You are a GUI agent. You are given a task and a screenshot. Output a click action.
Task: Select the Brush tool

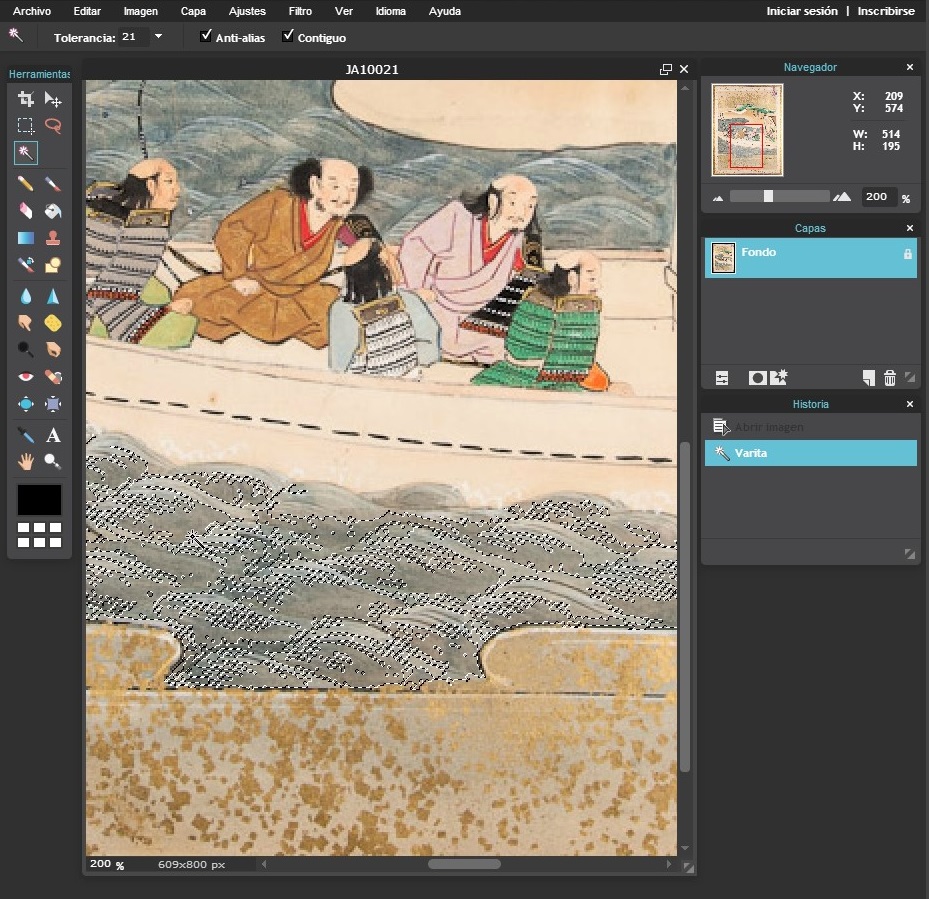pos(53,183)
